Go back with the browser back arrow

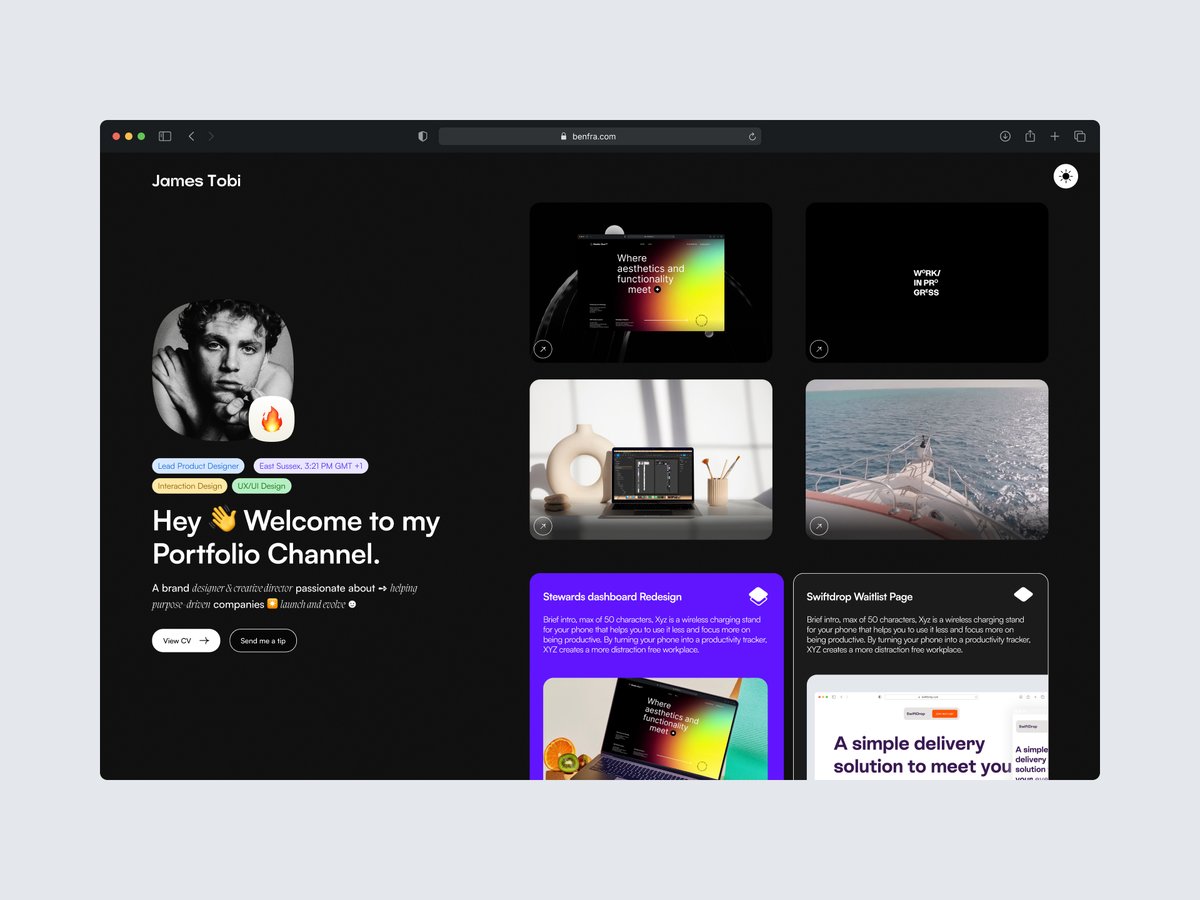(191, 136)
